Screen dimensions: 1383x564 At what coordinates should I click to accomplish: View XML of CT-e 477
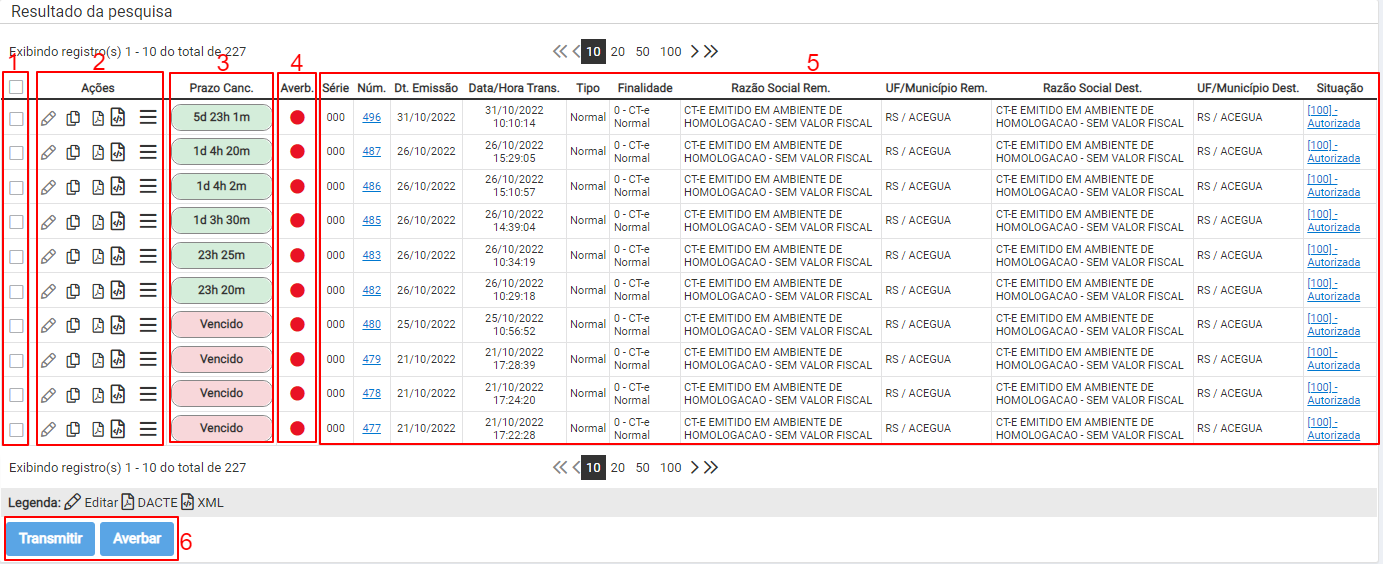[x=117, y=429]
